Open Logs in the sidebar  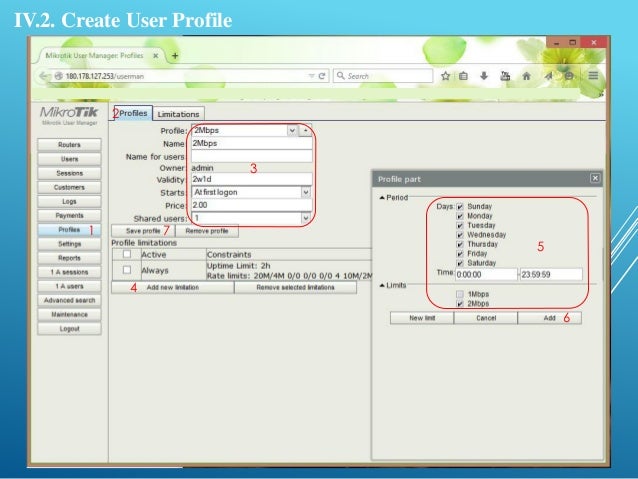pos(69,201)
